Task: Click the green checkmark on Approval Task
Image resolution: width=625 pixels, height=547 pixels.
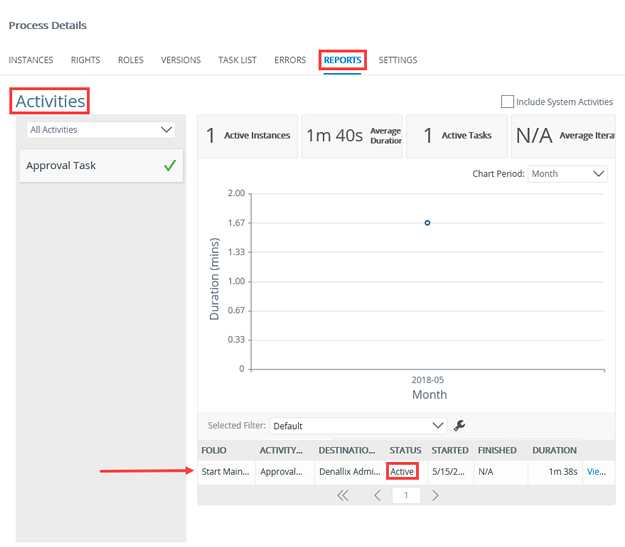Action: point(170,166)
